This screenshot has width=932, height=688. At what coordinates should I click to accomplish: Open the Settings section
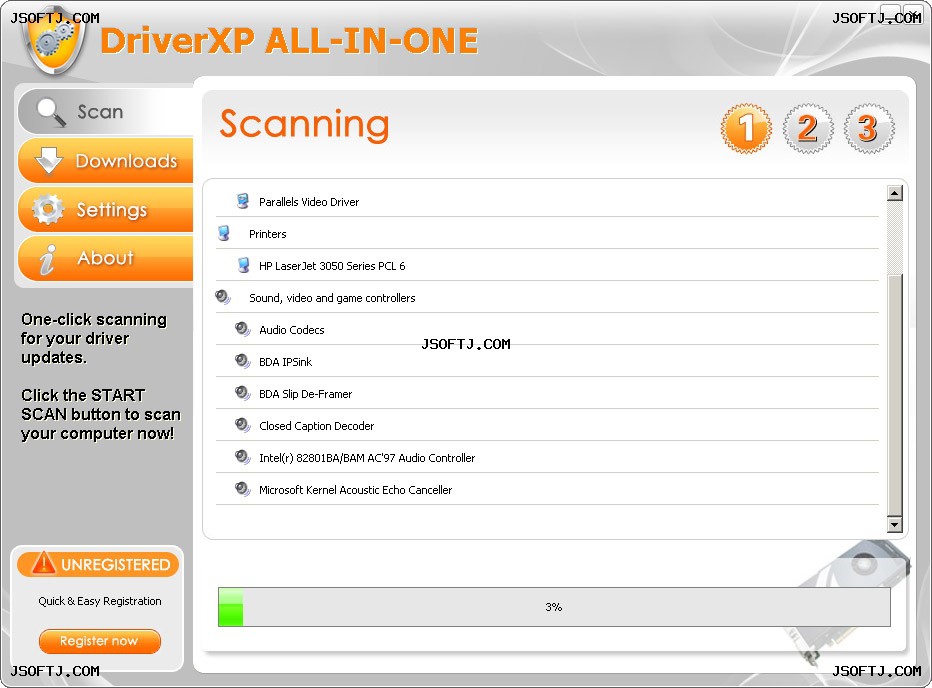pyautogui.click(x=106, y=209)
